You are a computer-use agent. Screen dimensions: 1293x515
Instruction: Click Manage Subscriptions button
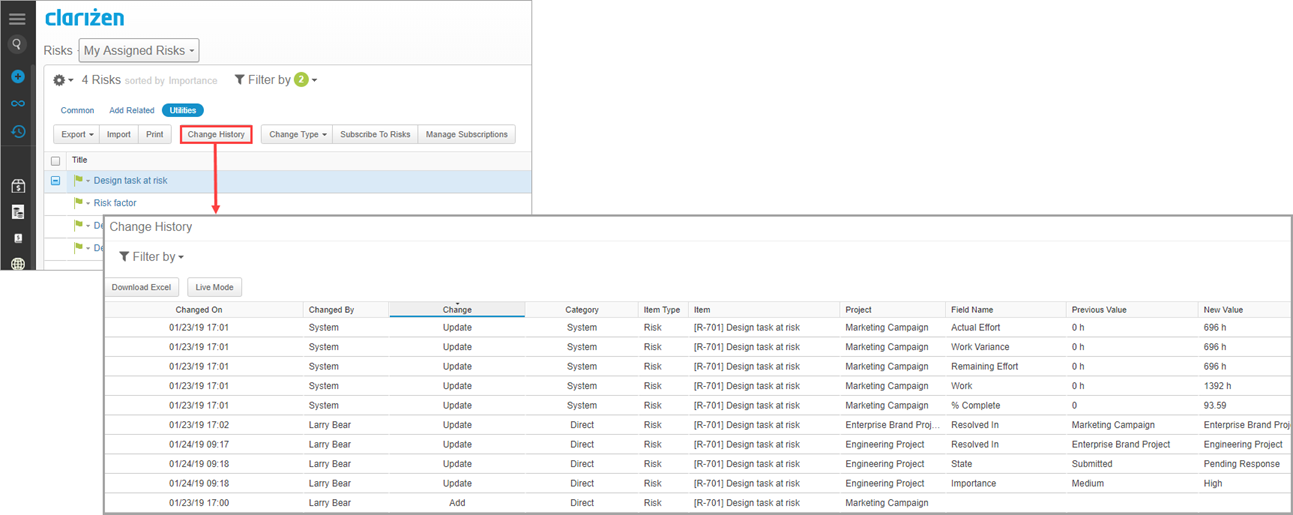467,134
